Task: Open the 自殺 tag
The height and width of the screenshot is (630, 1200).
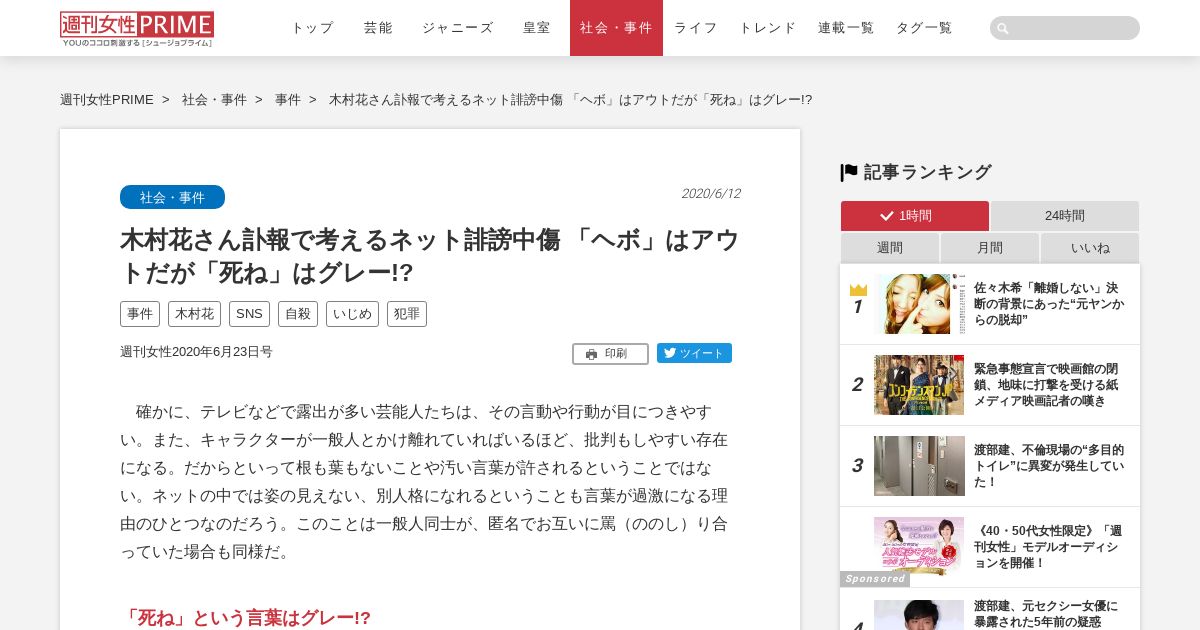Action: (x=298, y=314)
